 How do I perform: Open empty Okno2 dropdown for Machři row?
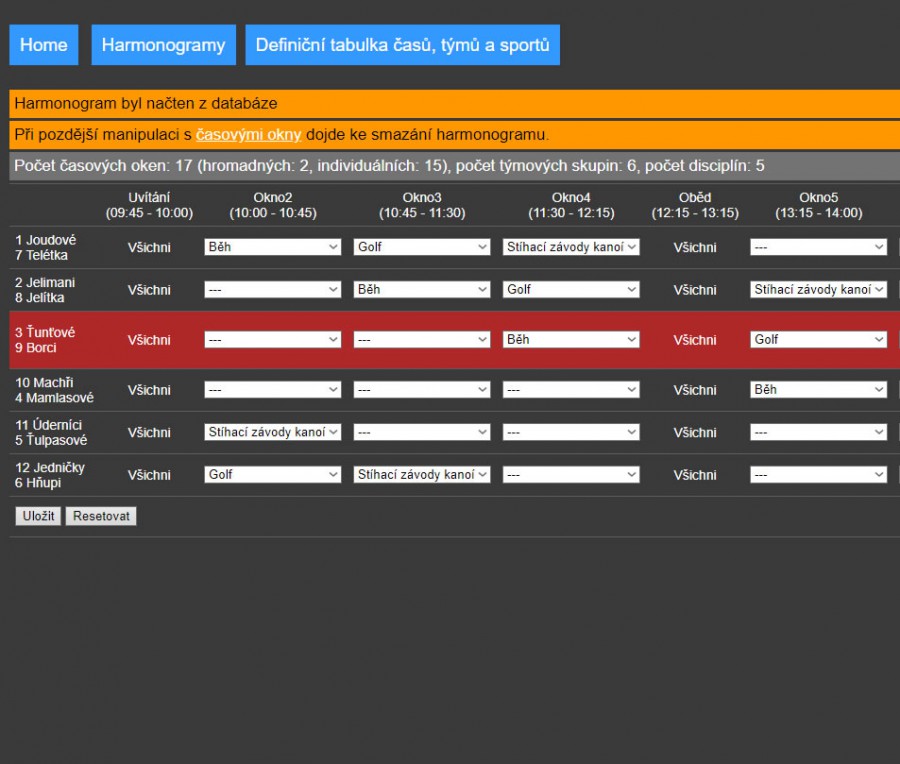point(273,390)
